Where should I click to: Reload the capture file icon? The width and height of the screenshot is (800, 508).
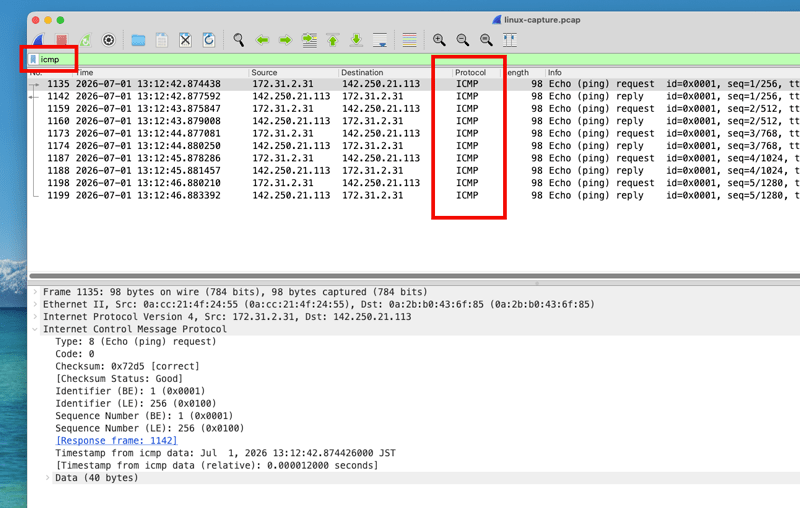209,40
